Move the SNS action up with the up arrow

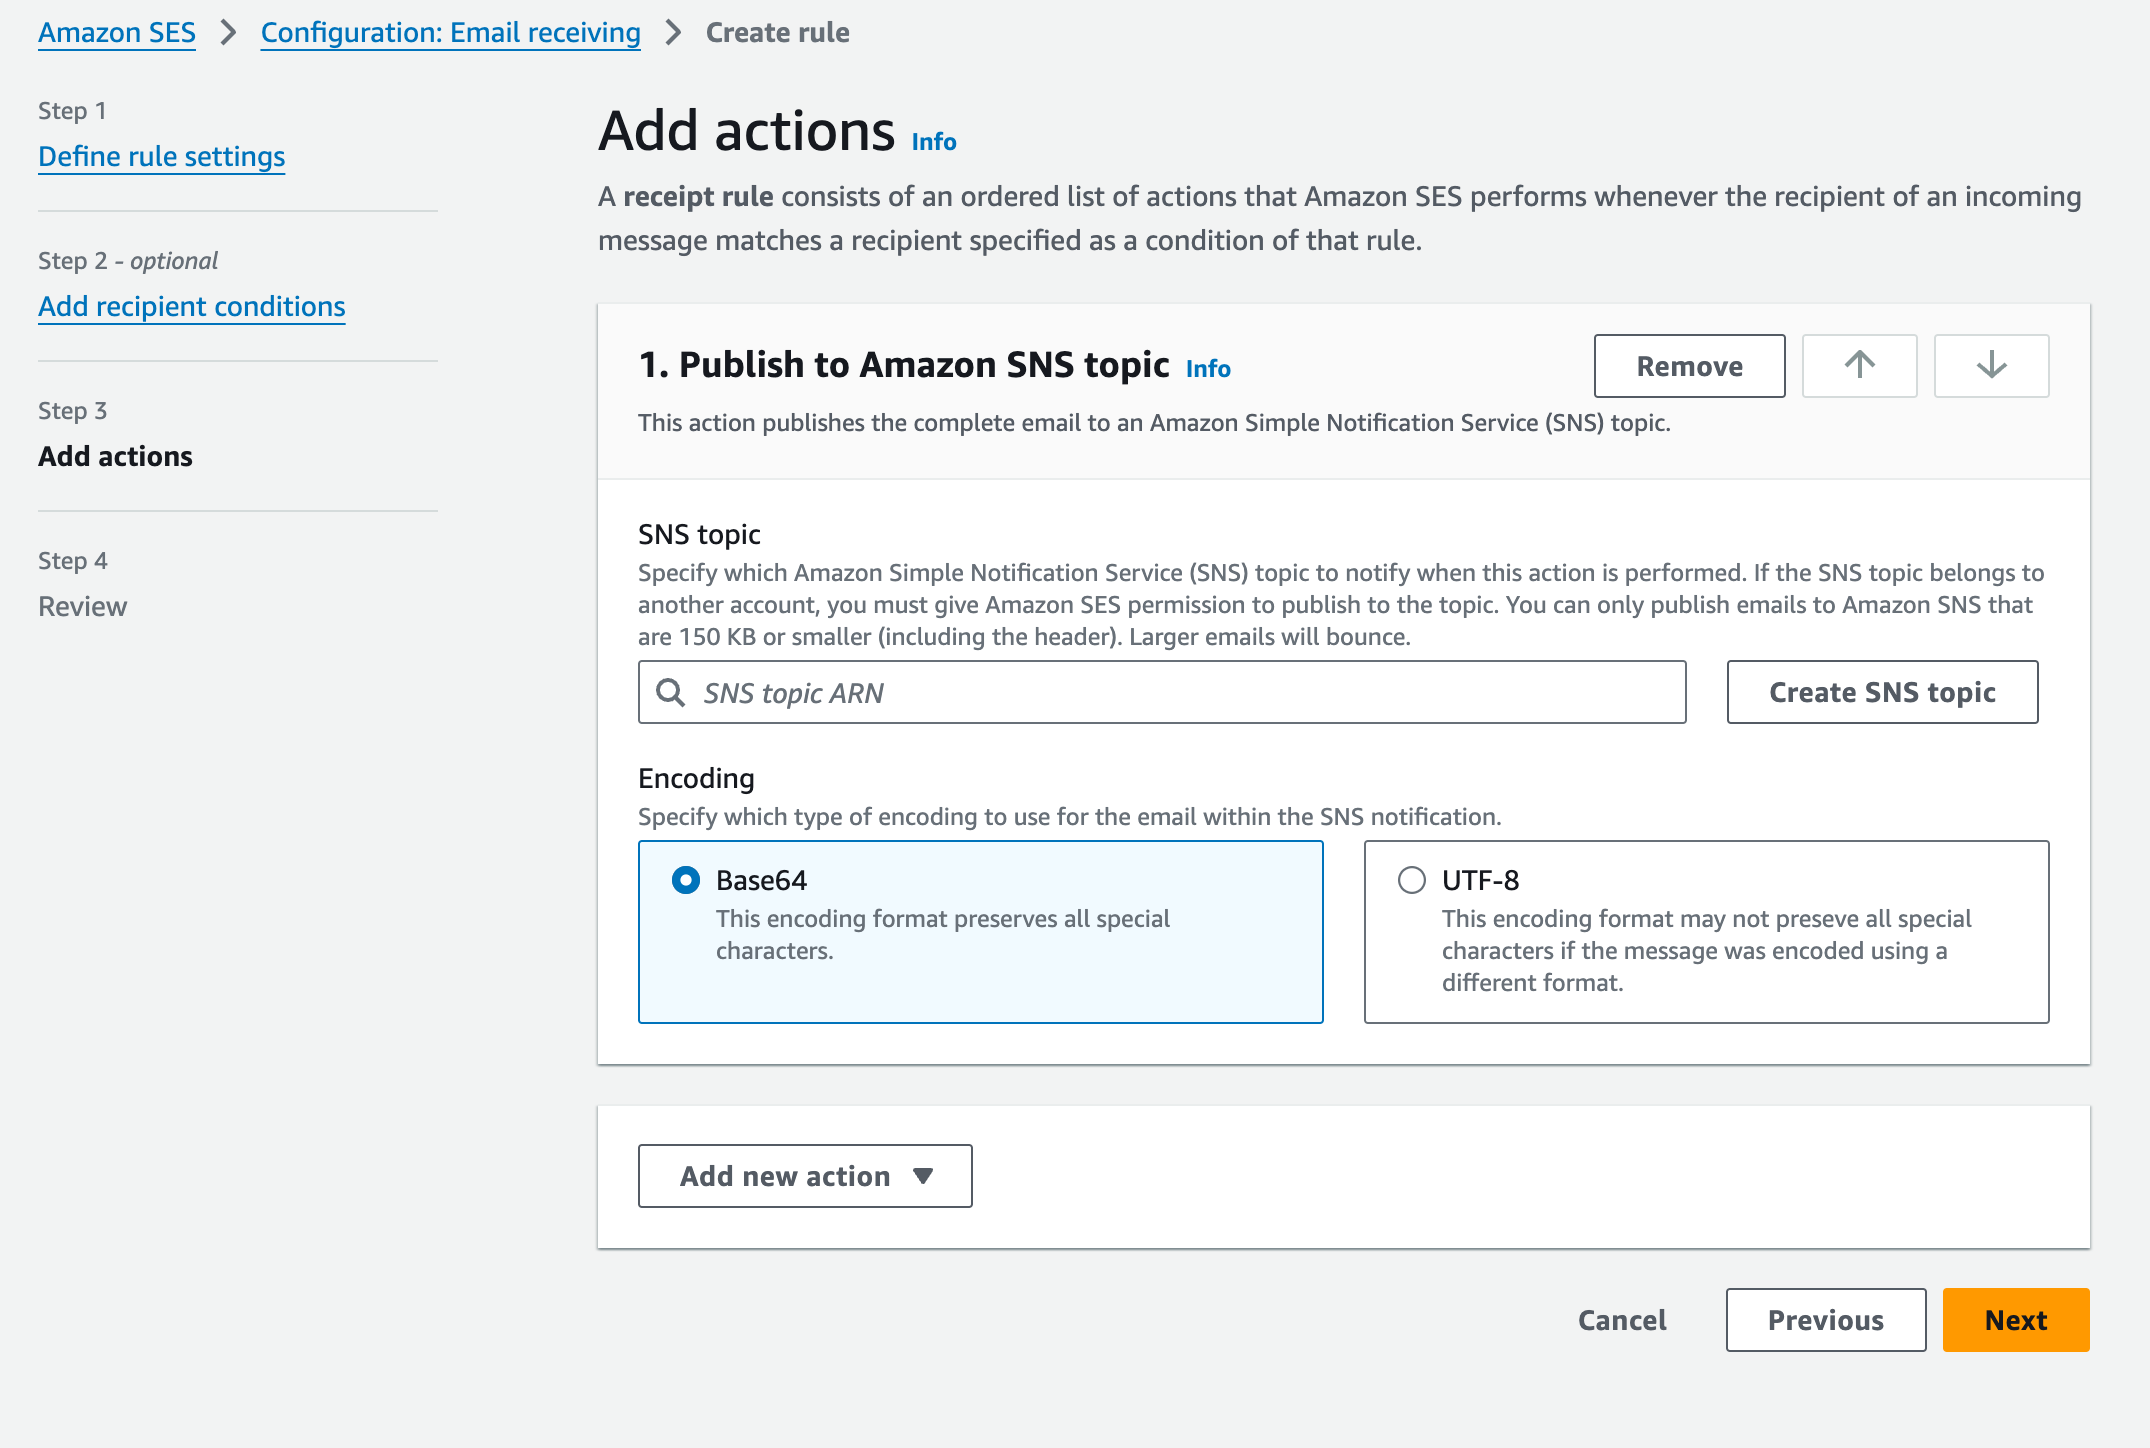point(1859,366)
